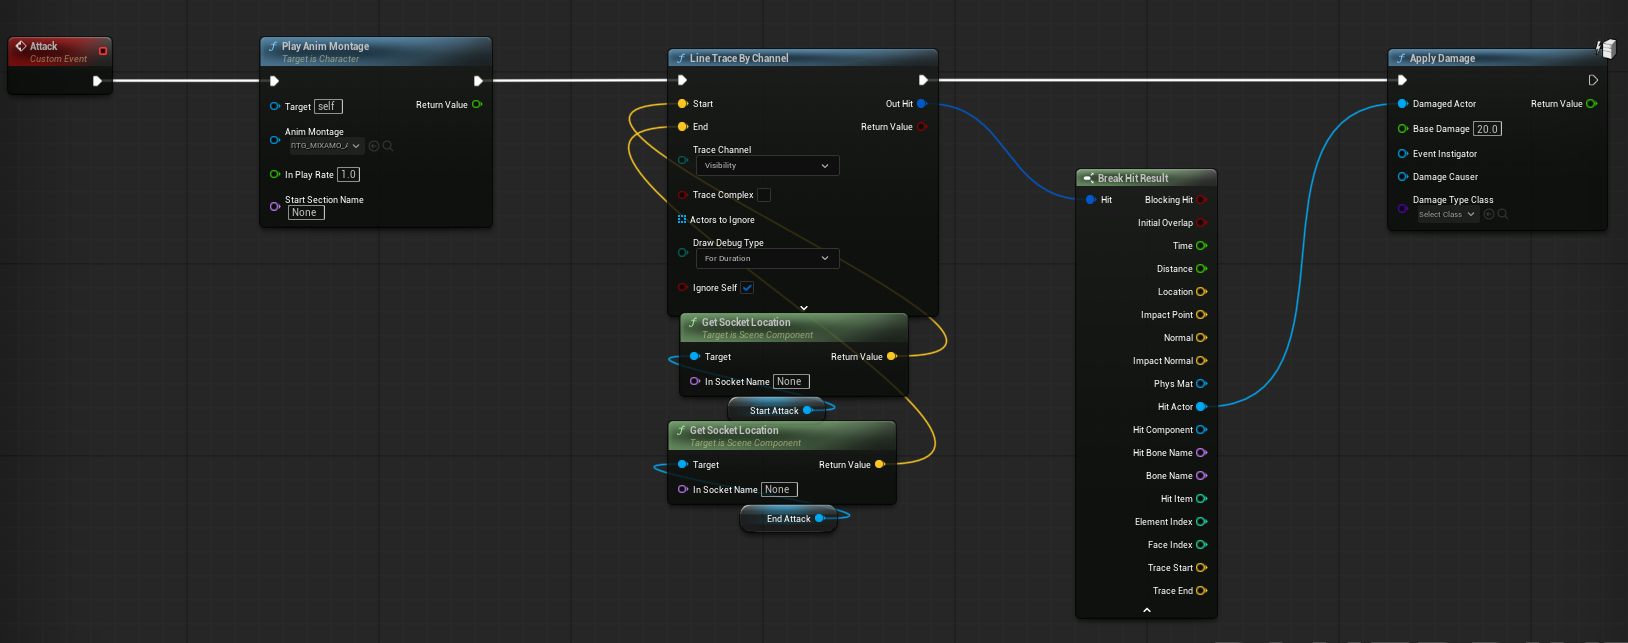Click the browse magnifier beside Anim Montage

click(x=388, y=146)
